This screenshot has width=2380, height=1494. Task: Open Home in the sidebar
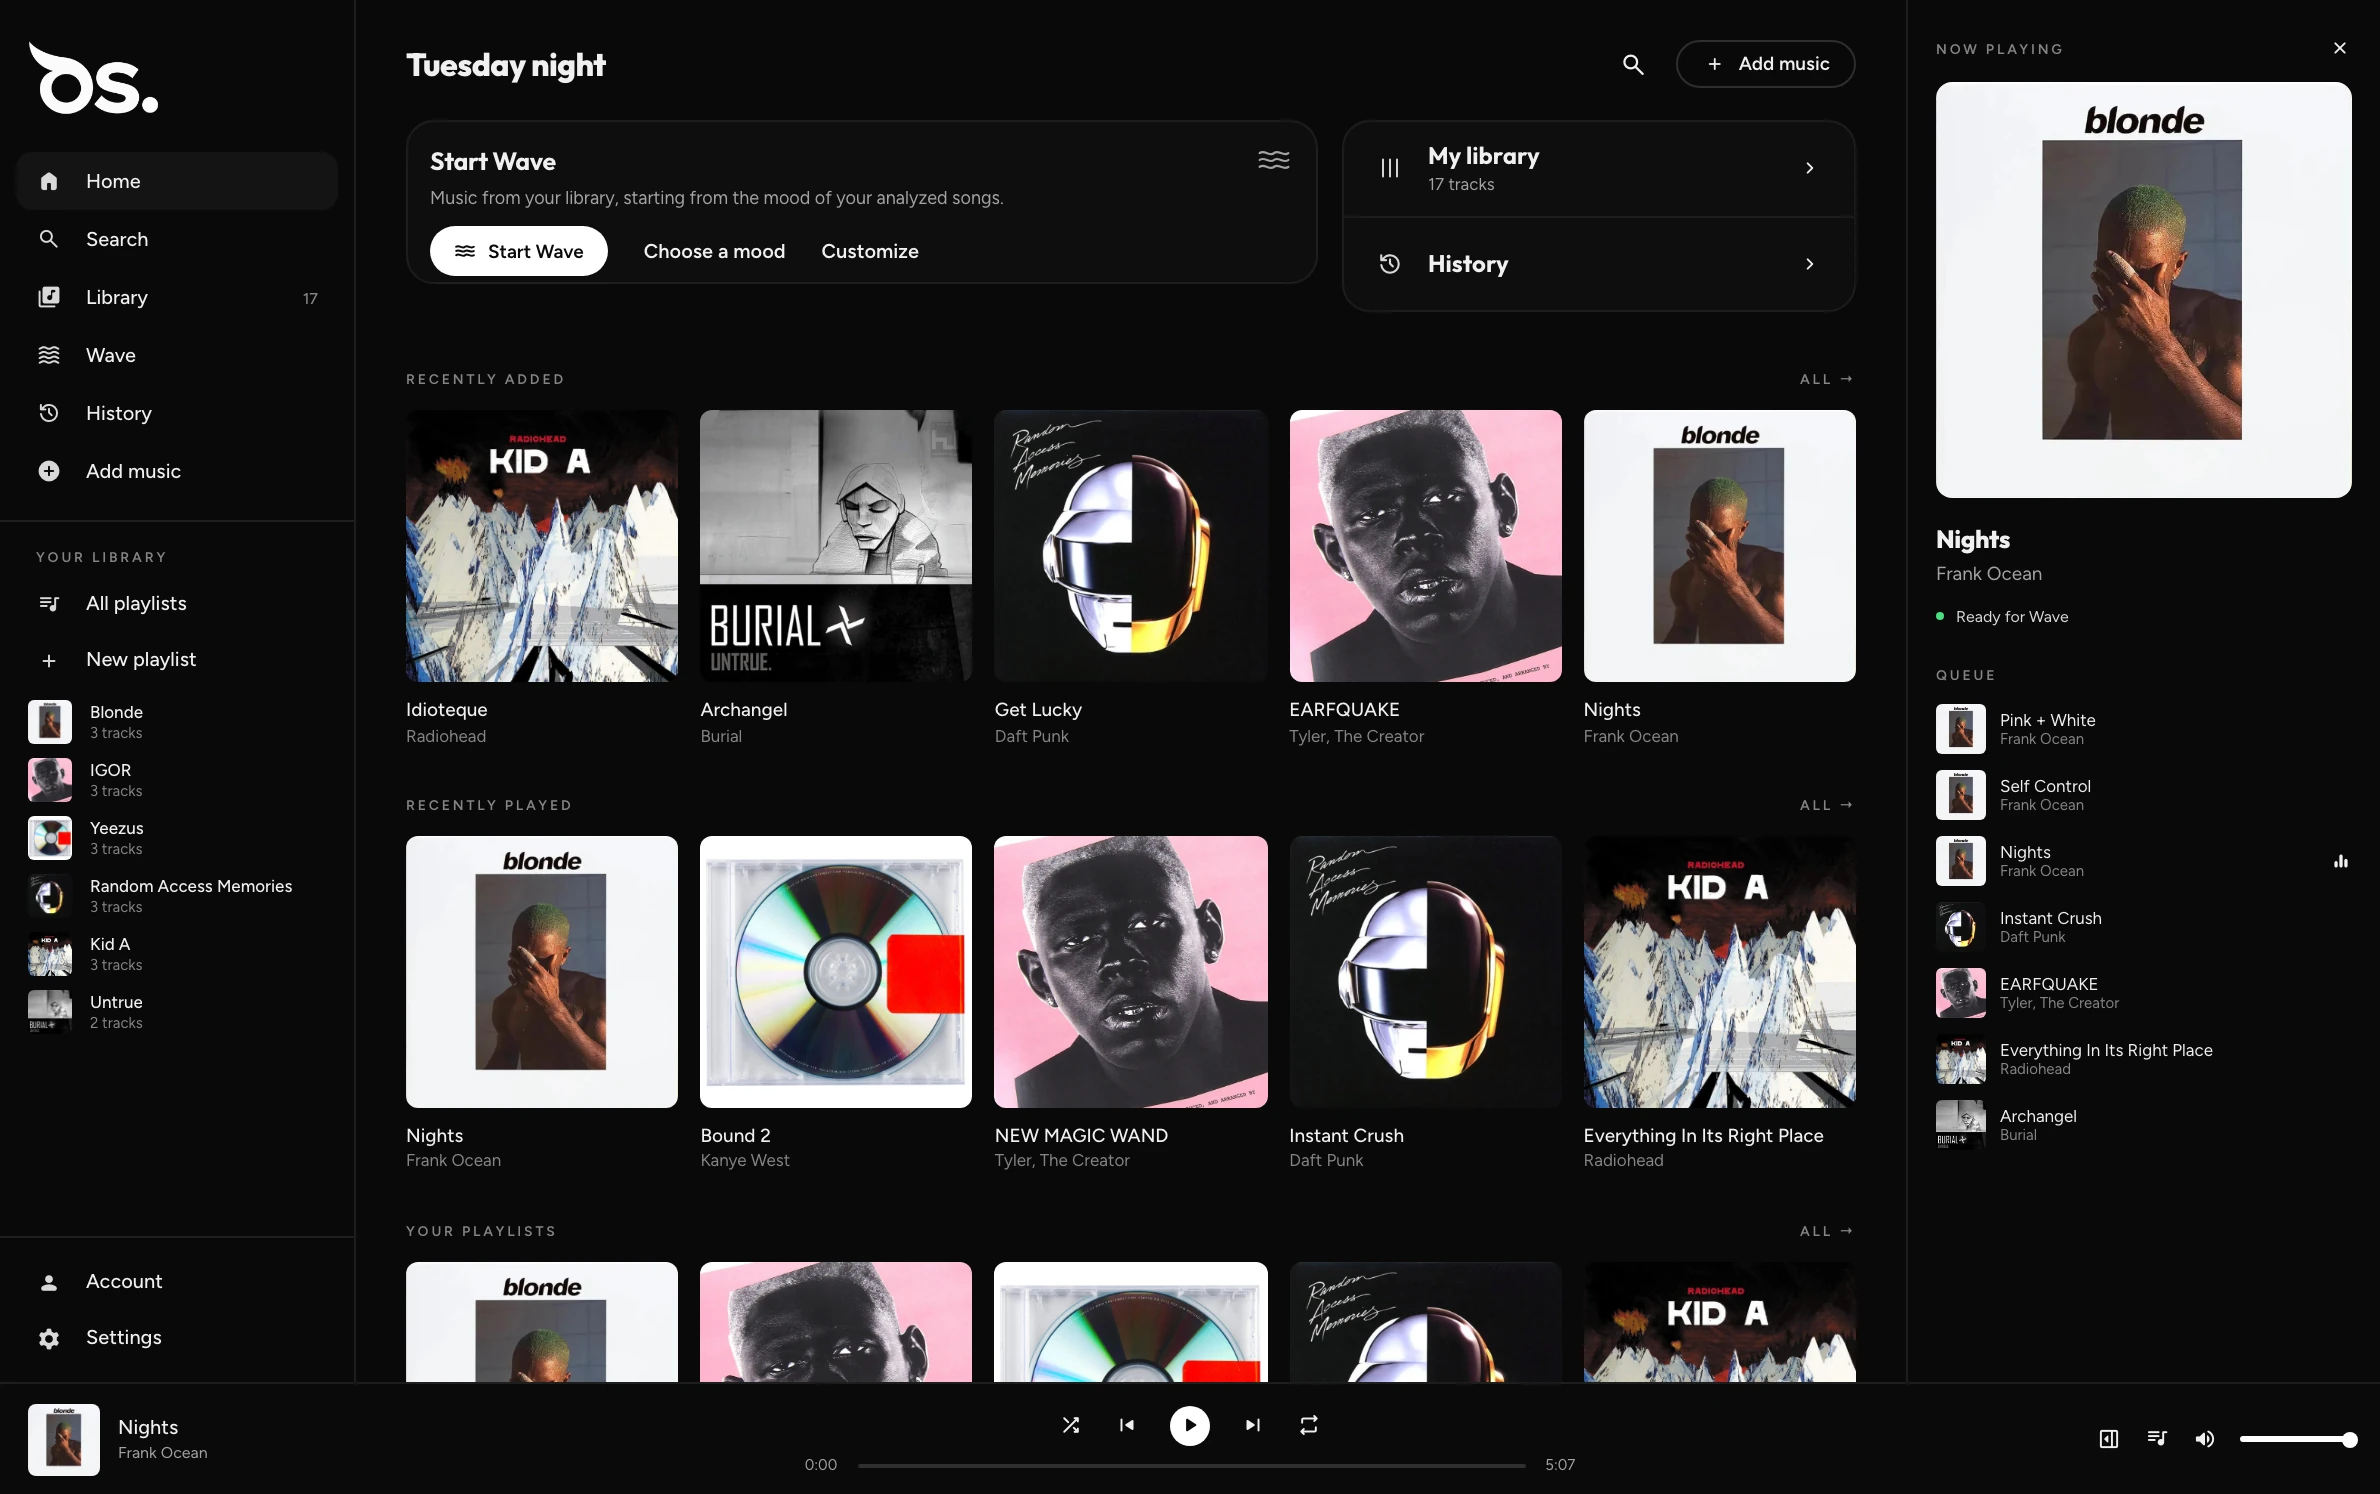tap(177, 181)
